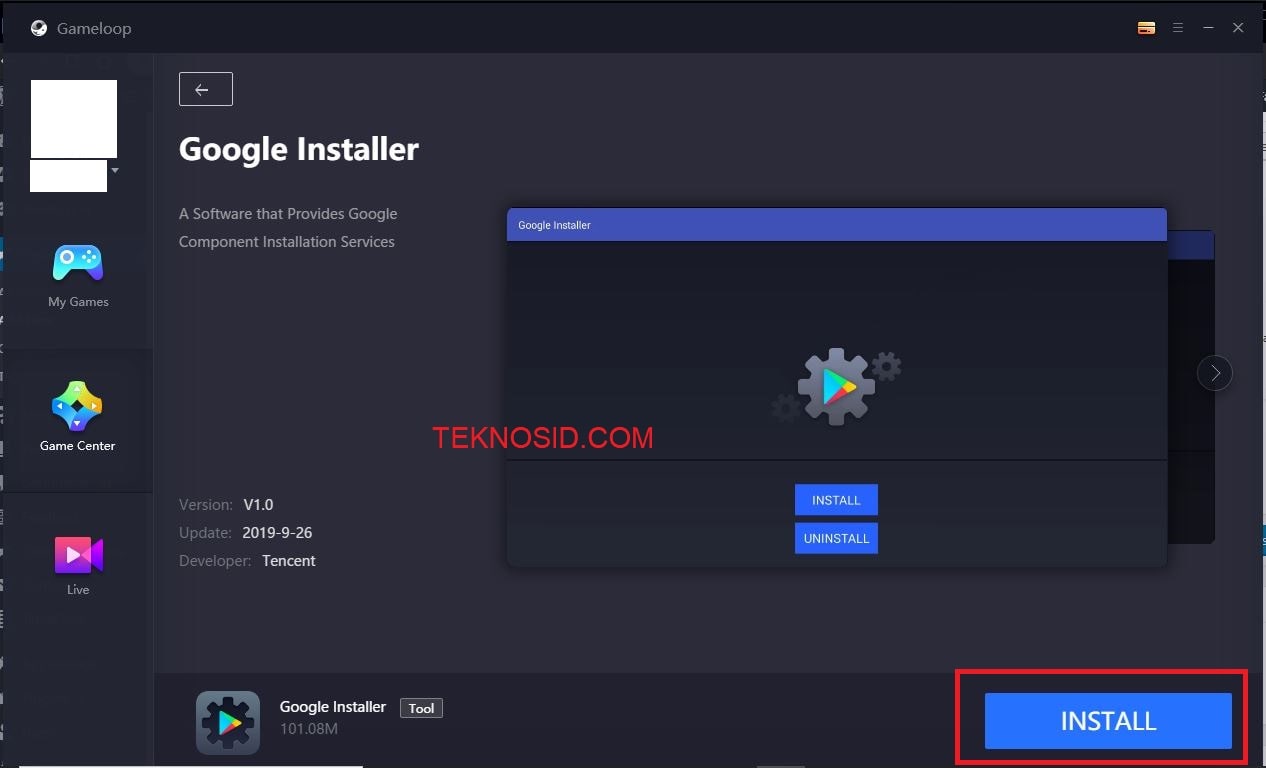This screenshot has height=768, width=1266.
Task: Click the large blue INSTALL button
Action: pos(1108,721)
